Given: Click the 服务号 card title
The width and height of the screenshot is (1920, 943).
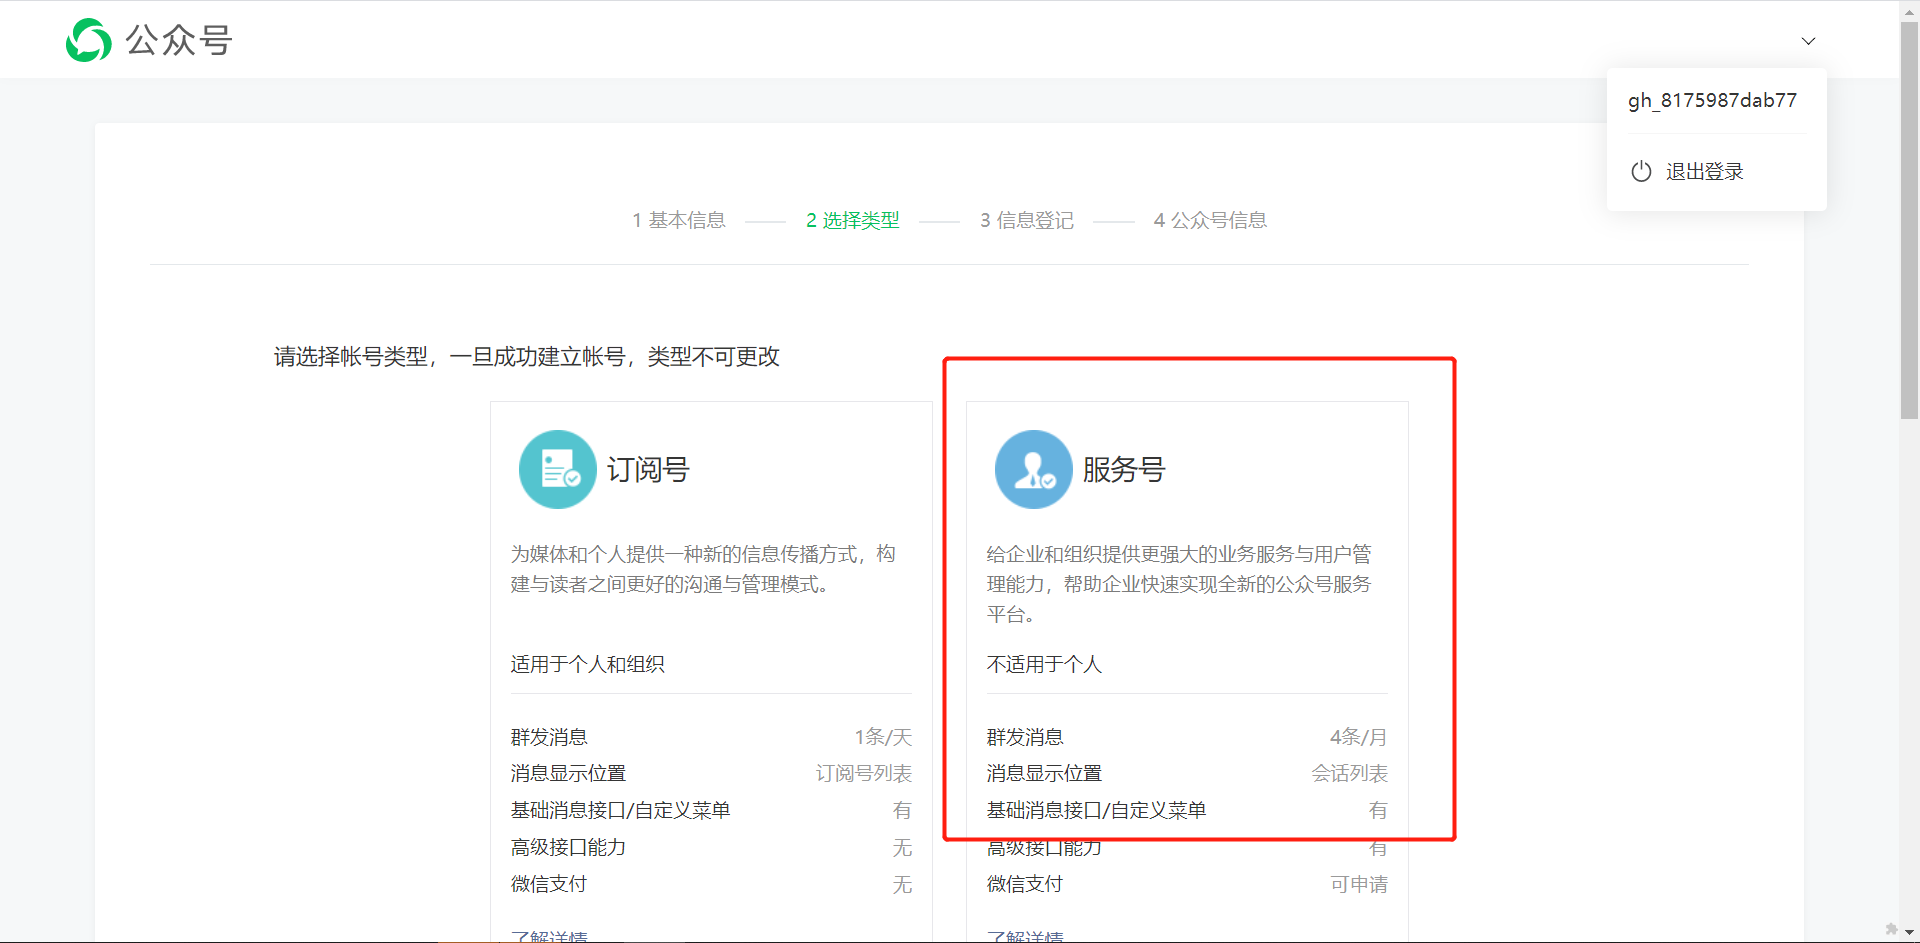Looking at the screenshot, I should 1124,469.
